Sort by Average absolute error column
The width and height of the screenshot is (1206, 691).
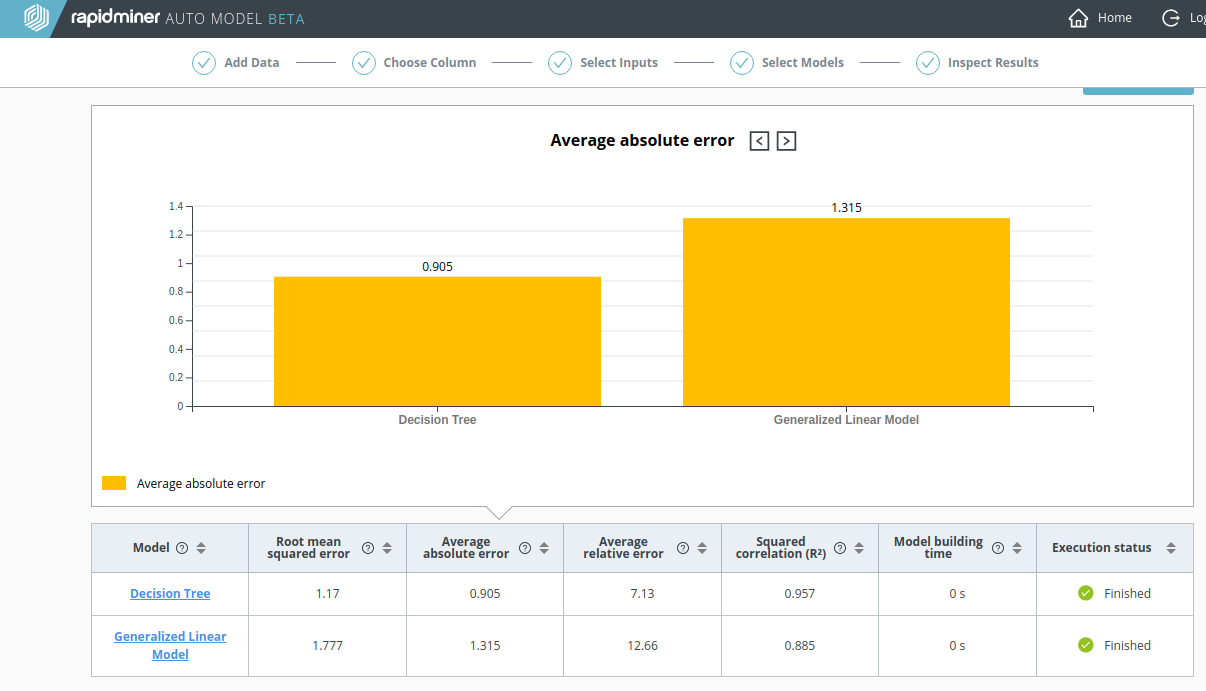click(544, 548)
